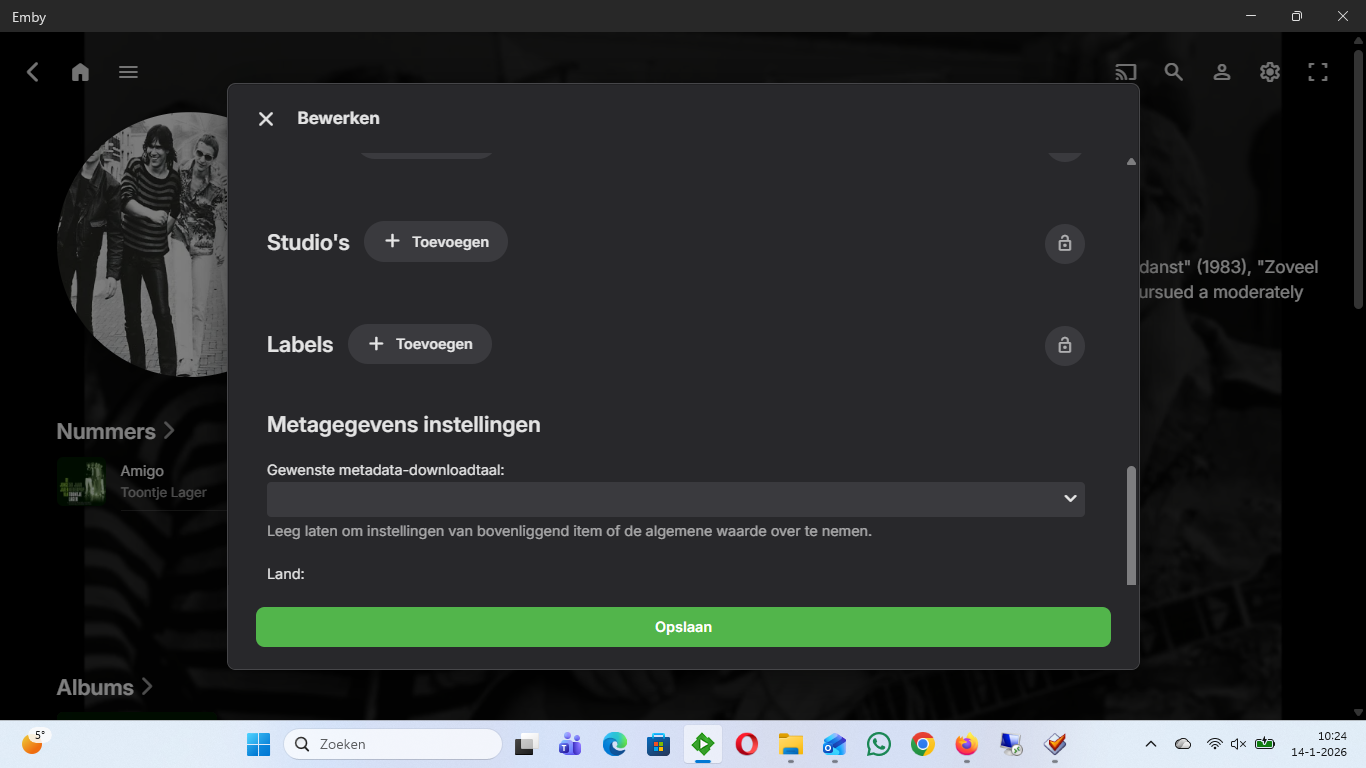This screenshot has width=1366, height=768.
Task: Add a studio with Toevoegen
Action: click(436, 242)
